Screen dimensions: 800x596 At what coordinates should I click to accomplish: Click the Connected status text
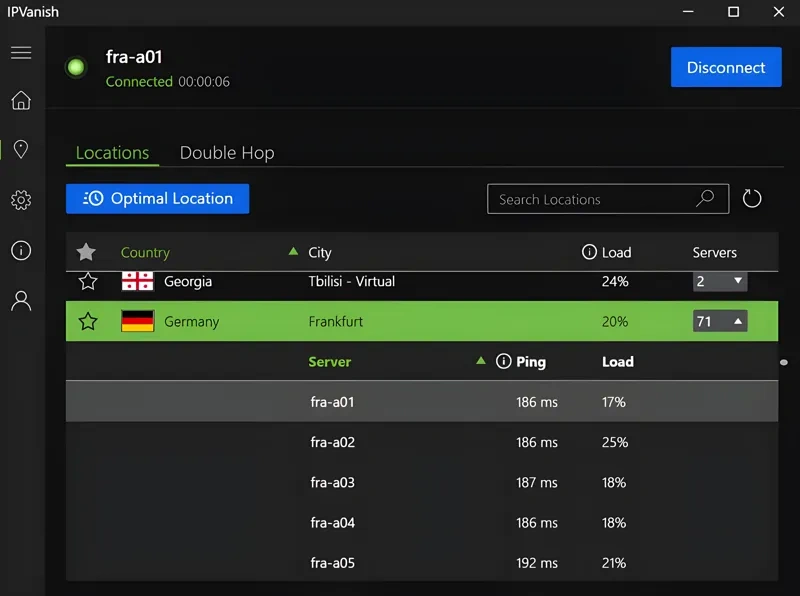(139, 82)
